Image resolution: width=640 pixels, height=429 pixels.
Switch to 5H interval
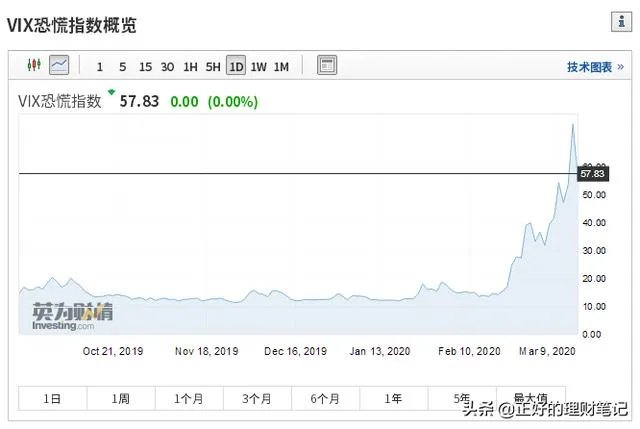point(213,67)
